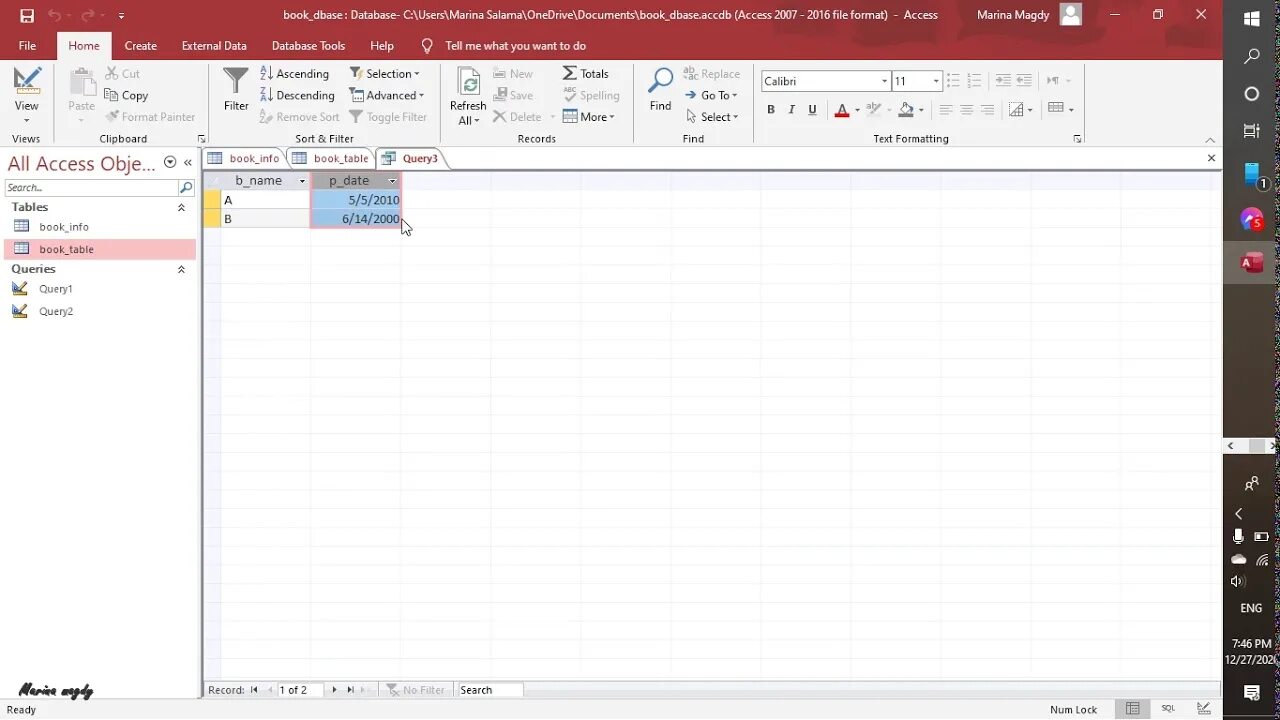
Task: Open font name Calibri dropdown
Action: tap(884, 81)
